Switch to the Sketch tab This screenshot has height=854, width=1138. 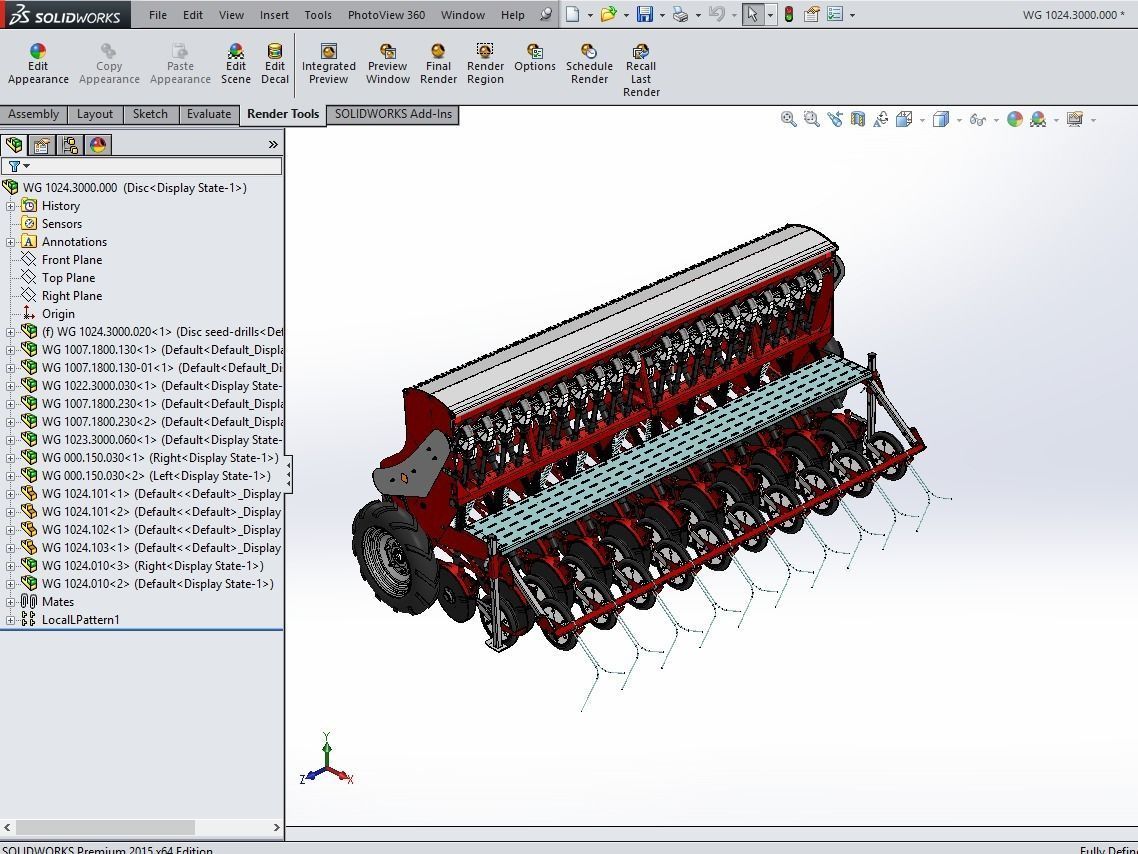click(150, 115)
